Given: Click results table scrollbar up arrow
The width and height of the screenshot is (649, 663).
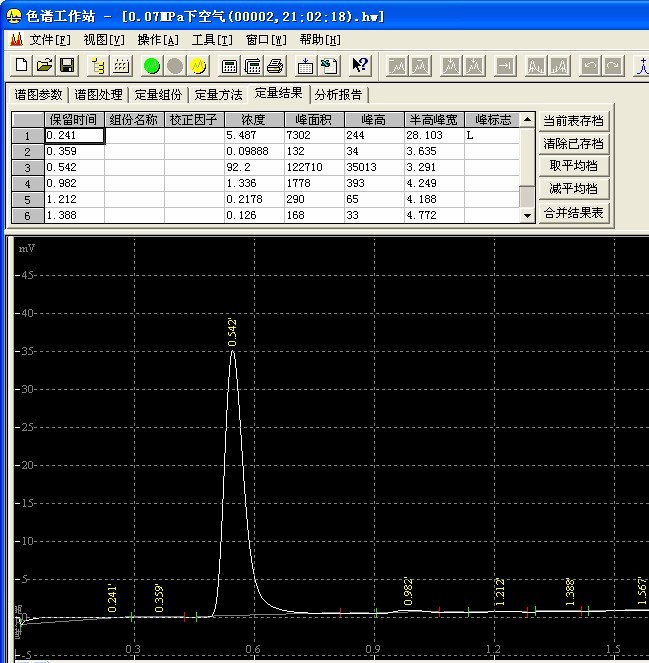Looking at the screenshot, I should coord(528,120).
